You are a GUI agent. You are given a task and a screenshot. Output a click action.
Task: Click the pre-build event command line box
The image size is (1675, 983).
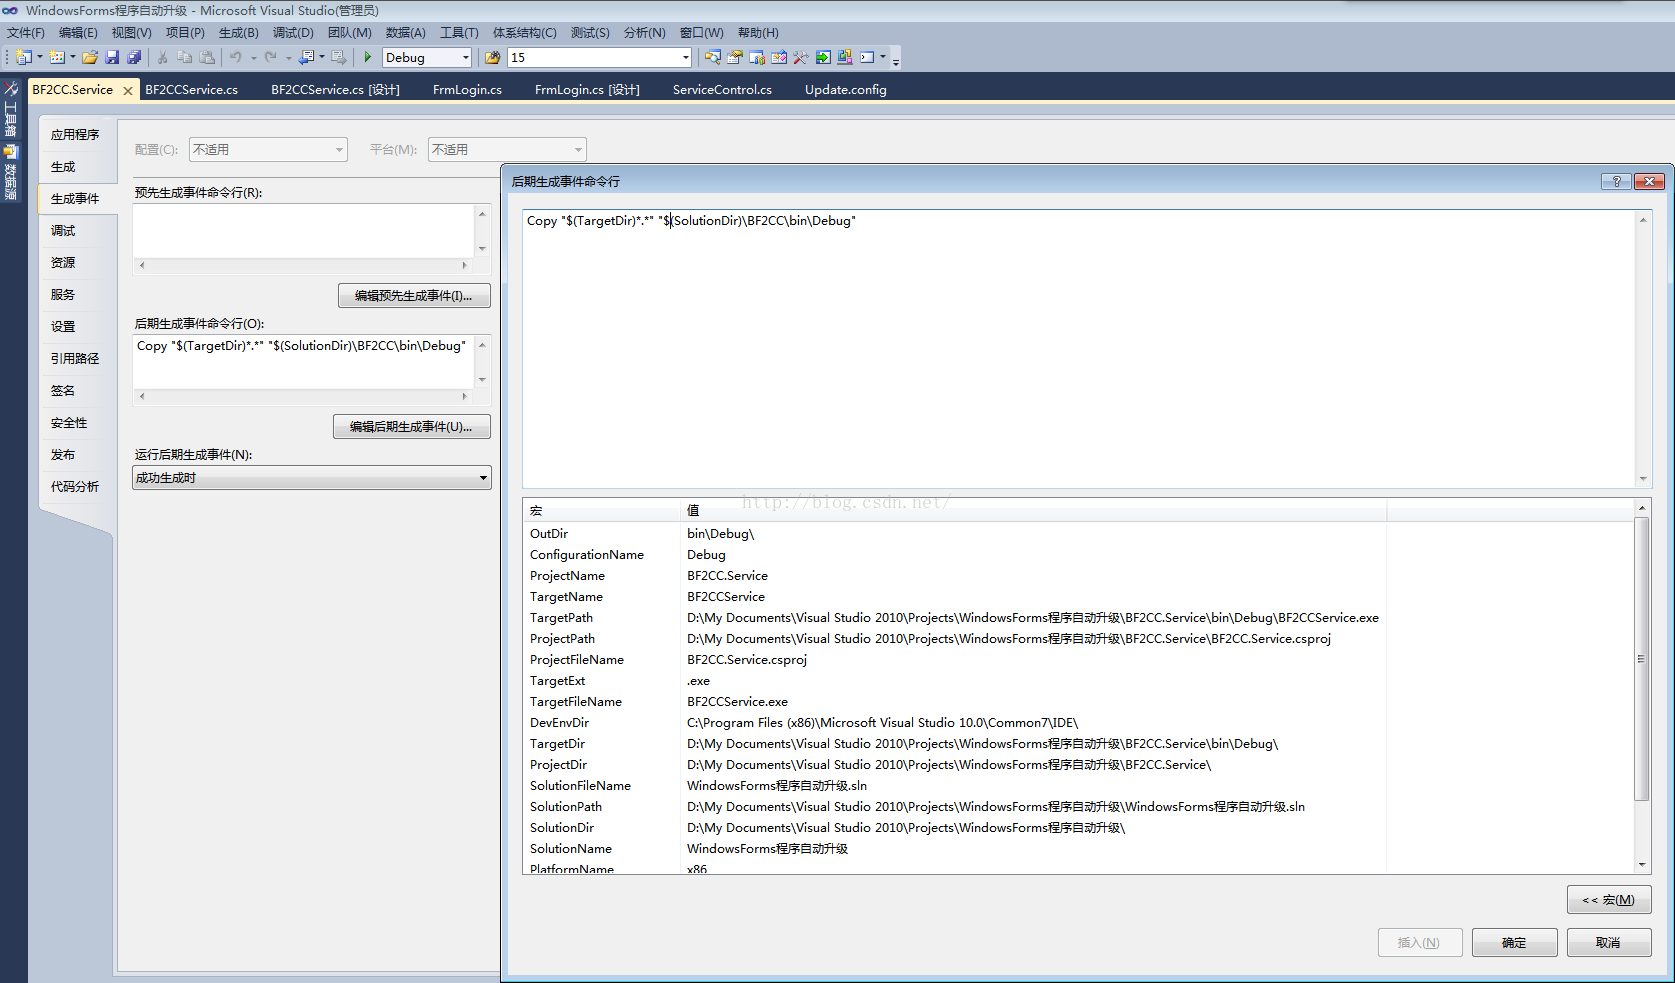point(303,231)
